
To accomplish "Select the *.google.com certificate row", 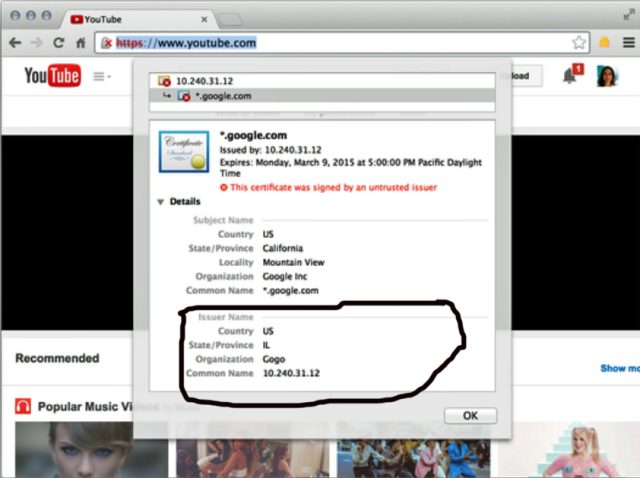I will 322,96.
